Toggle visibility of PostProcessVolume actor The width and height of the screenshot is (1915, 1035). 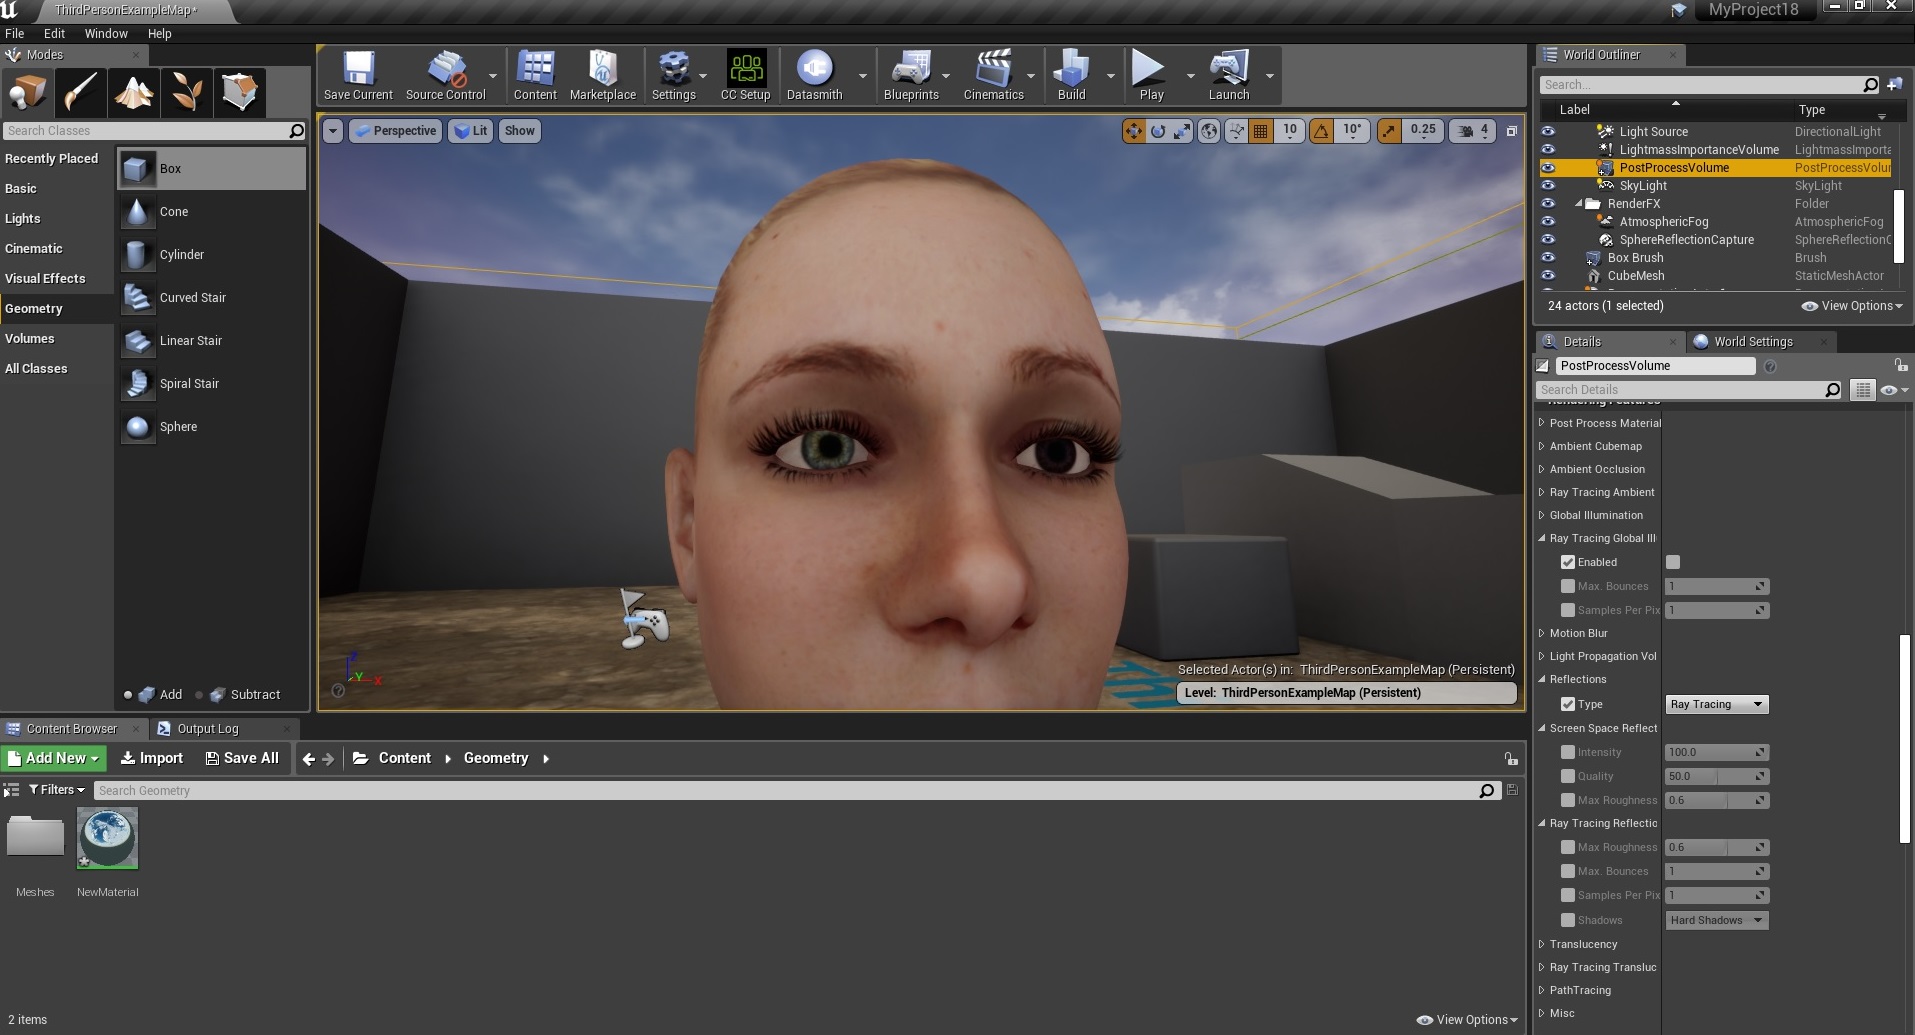click(1548, 167)
